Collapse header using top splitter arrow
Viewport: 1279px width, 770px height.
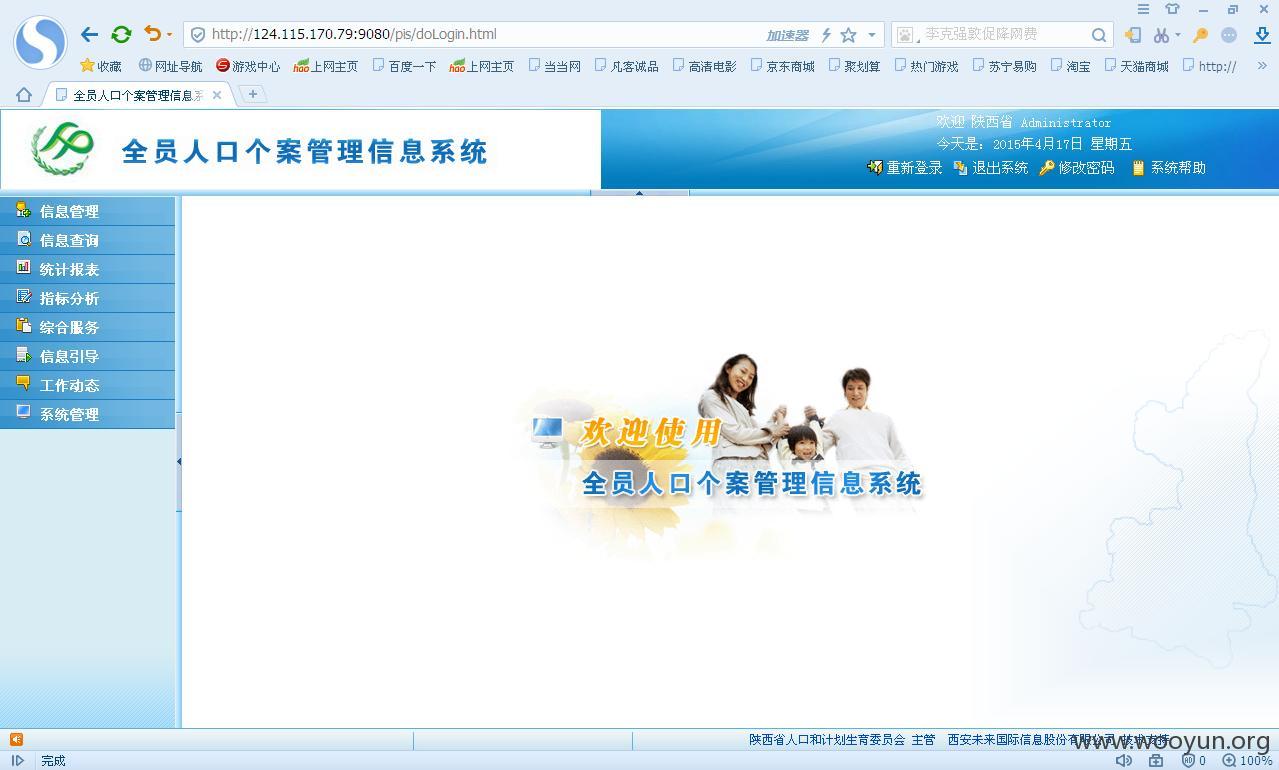coord(639,192)
